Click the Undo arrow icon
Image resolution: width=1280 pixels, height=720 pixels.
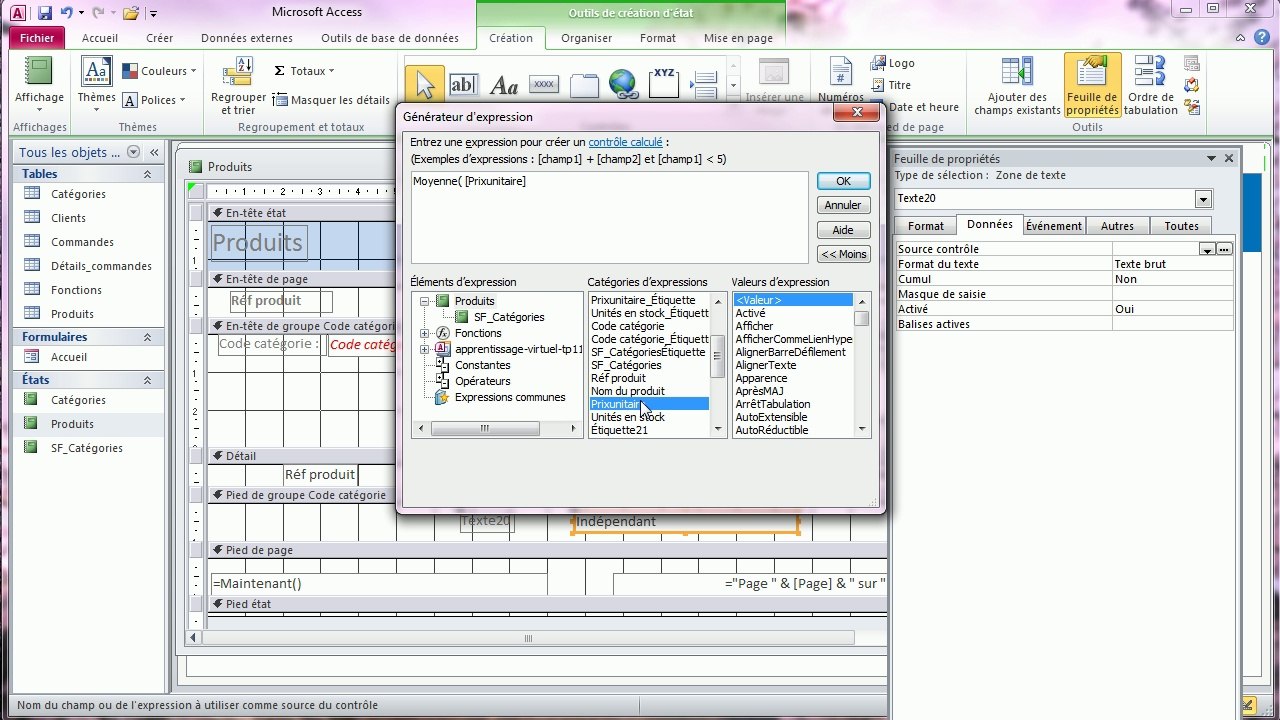67,13
